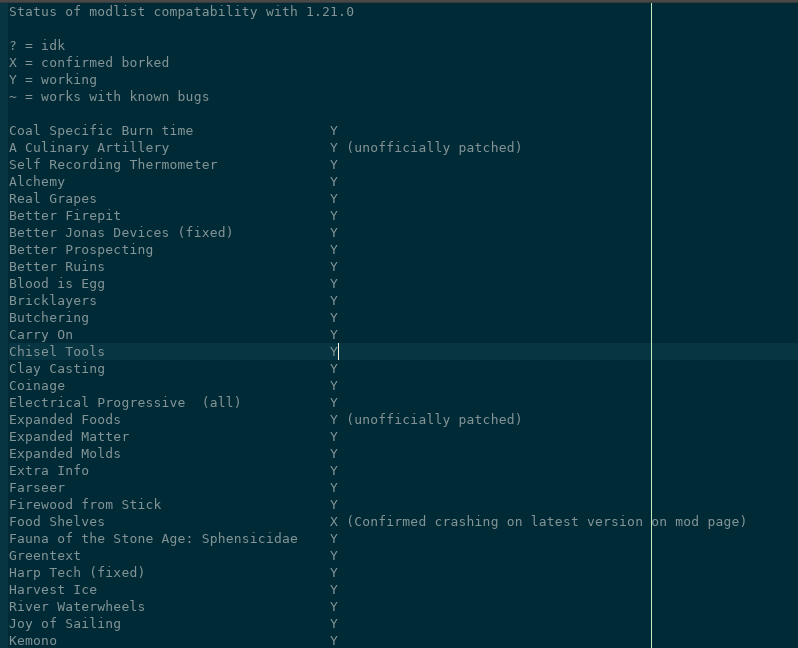Click the '? = idk' legend line
The height and width of the screenshot is (648, 798).
(x=37, y=46)
